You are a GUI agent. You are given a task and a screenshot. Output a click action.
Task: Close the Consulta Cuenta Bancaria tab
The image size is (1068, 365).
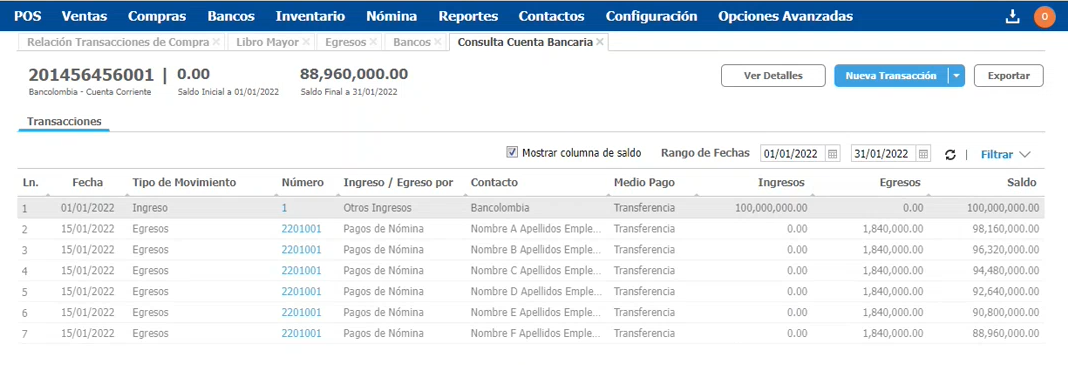(599, 42)
